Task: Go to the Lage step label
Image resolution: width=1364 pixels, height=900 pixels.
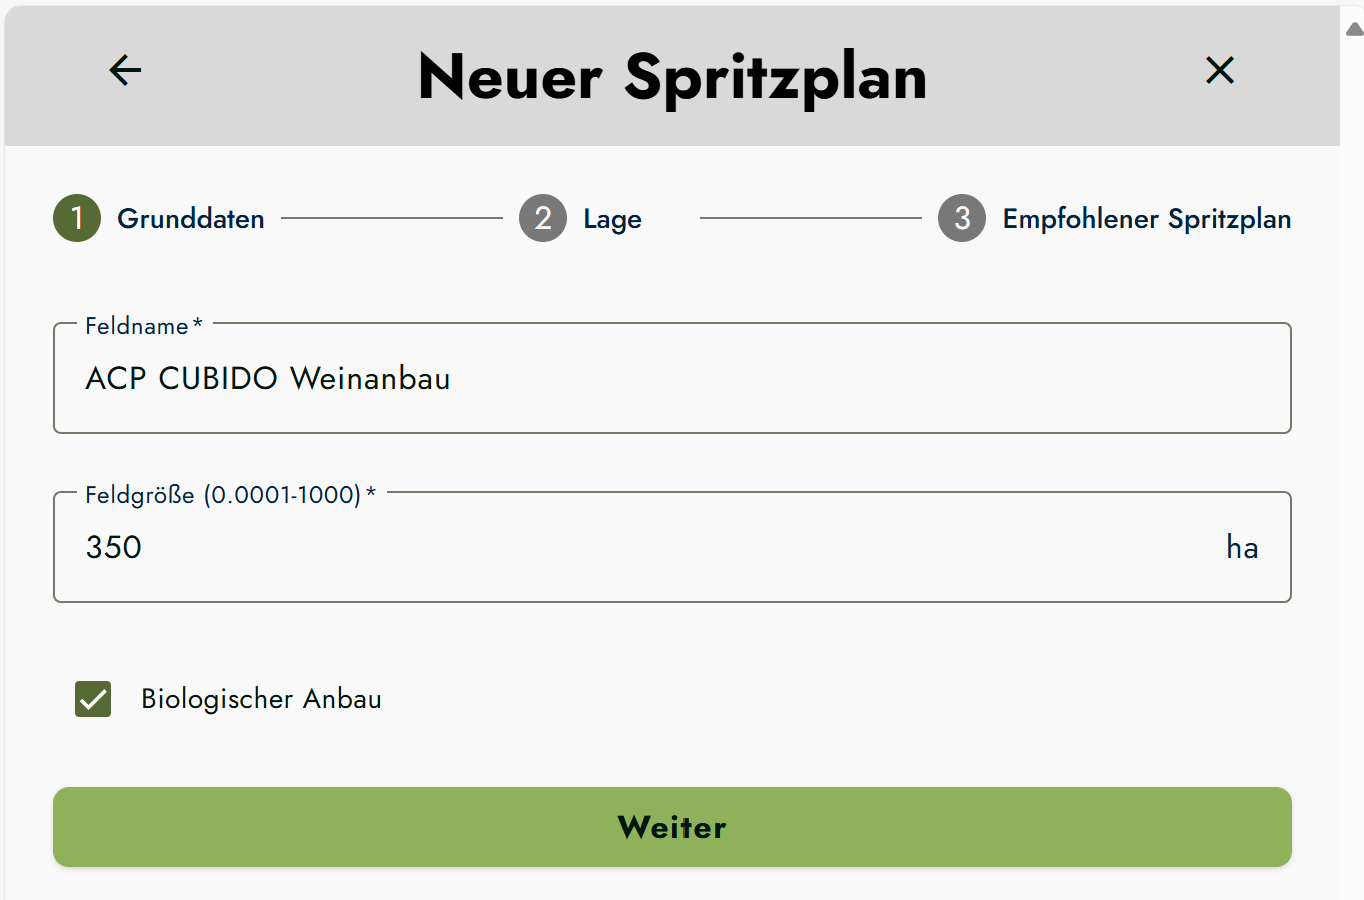Action: [612, 219]
